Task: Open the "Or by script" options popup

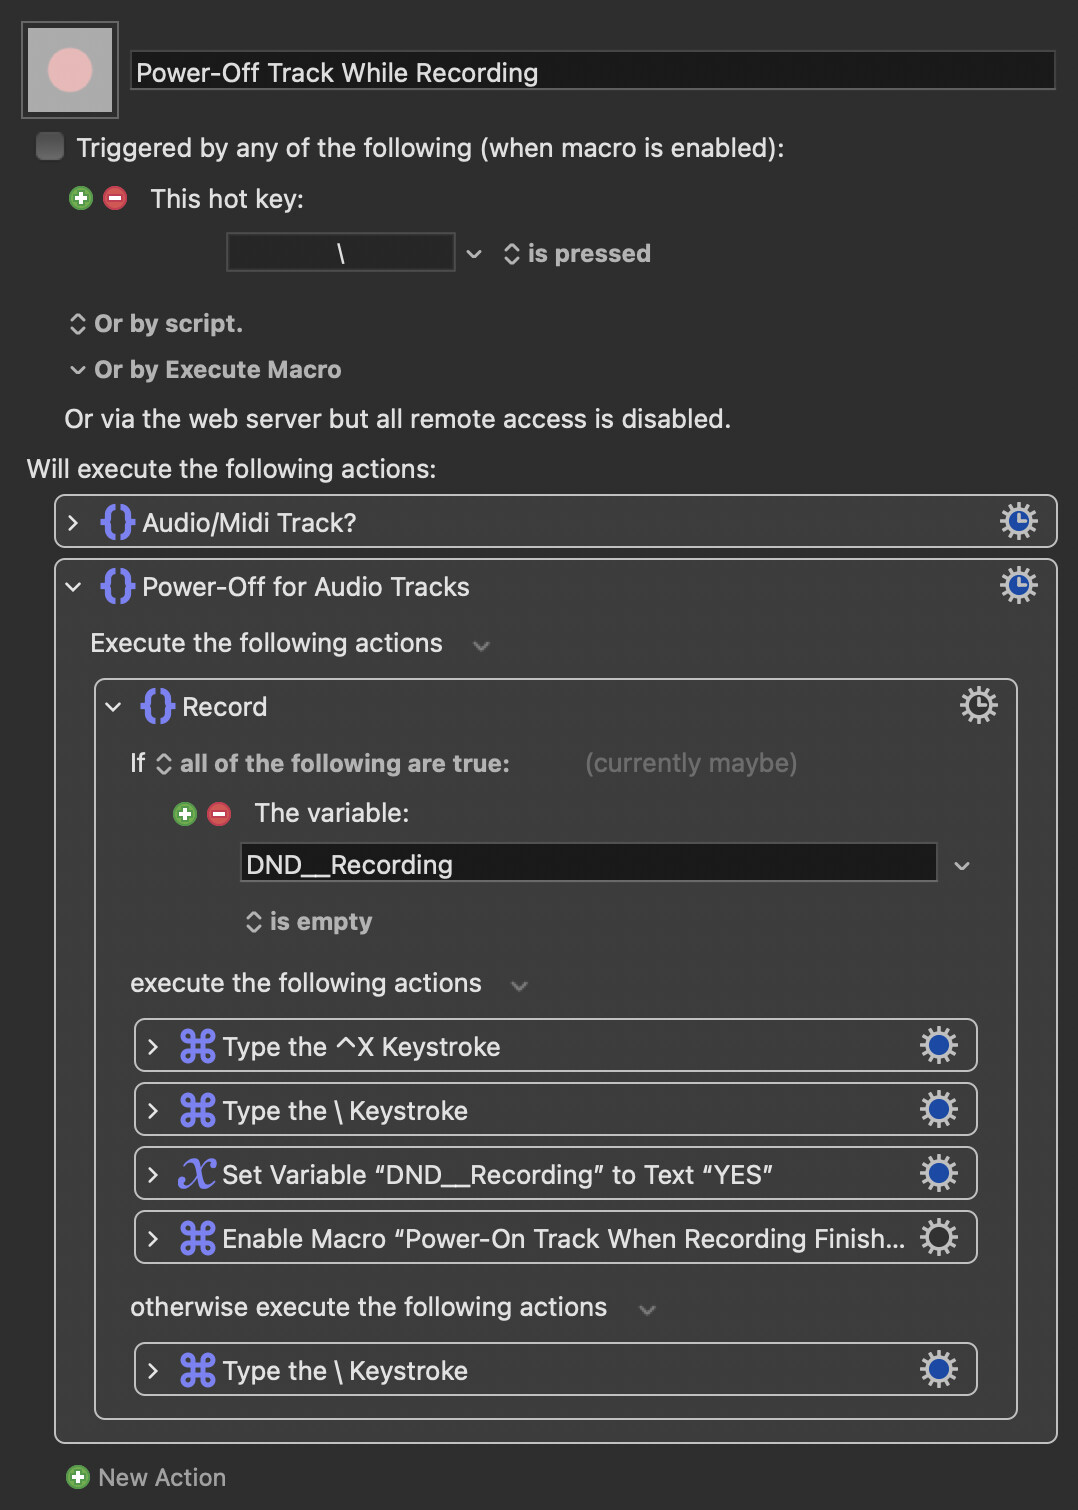Action: tap(156, 324)
